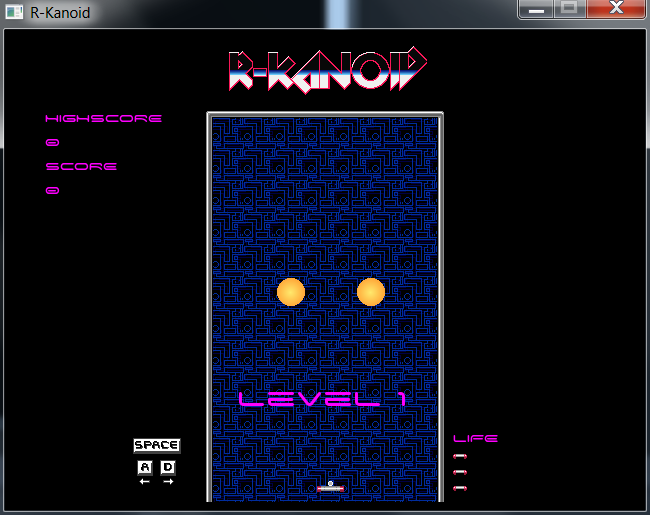Viewport: 650px width, 515px height.
Task: Click the LIFE label
Action: tap(475, 438)
